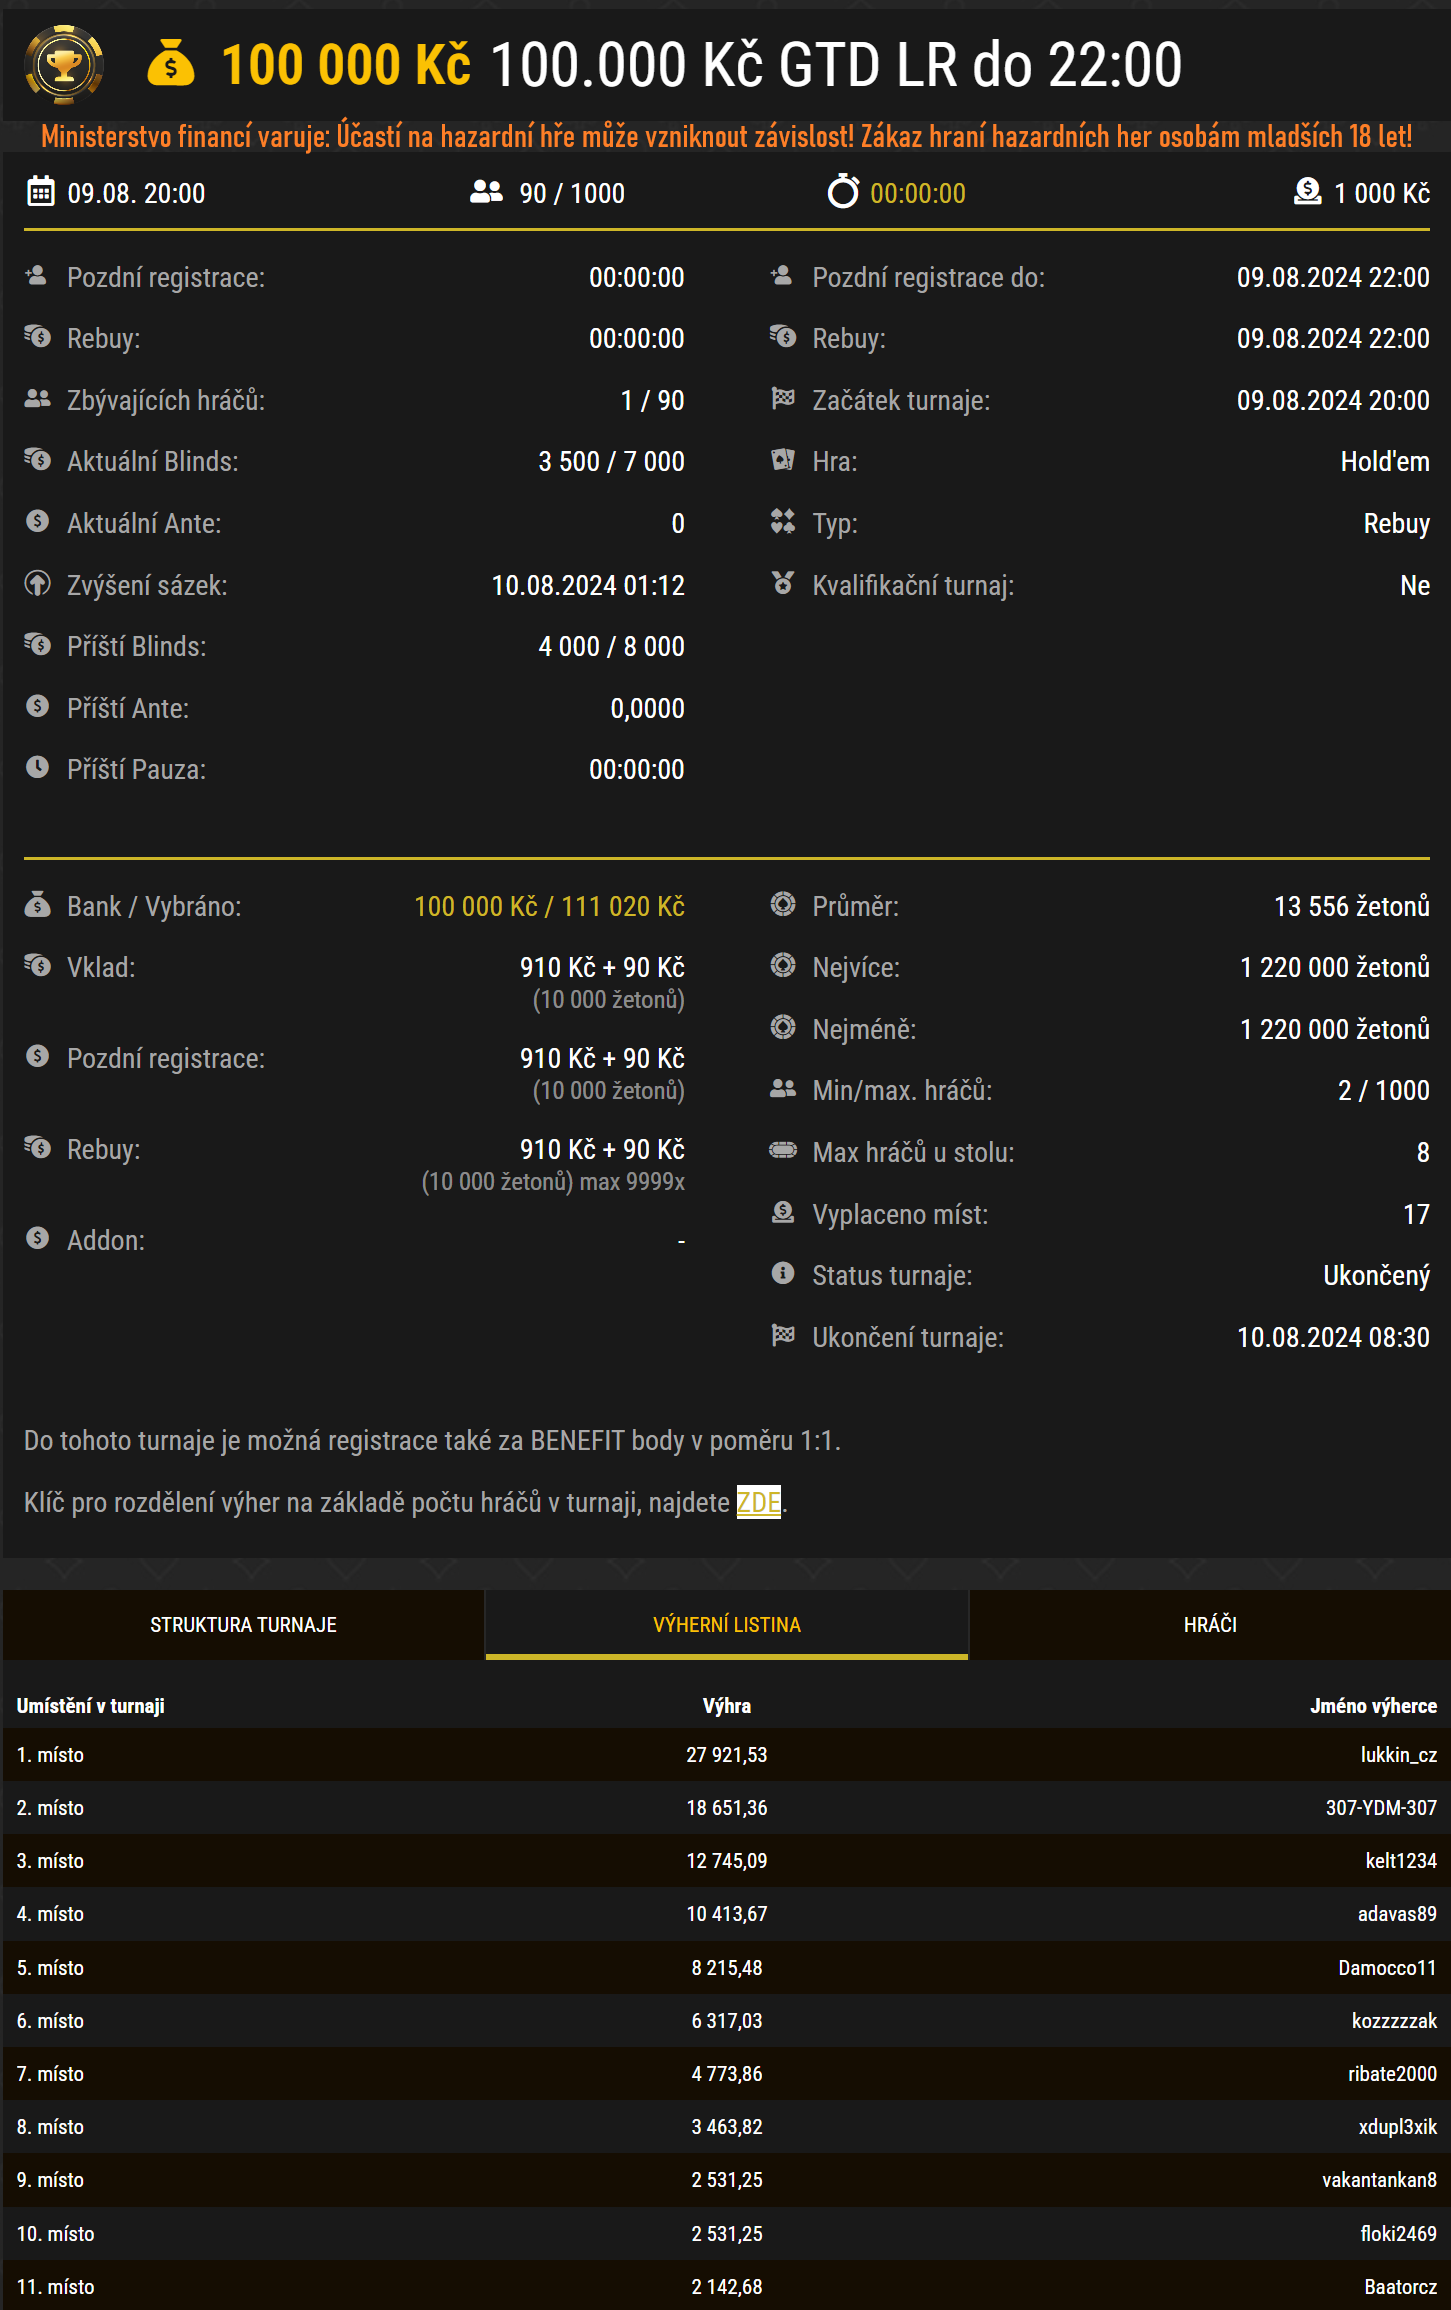Click the Jméno výherce column header
Viewport: 1451px width, 2310px height.
click(1373, 1706)
